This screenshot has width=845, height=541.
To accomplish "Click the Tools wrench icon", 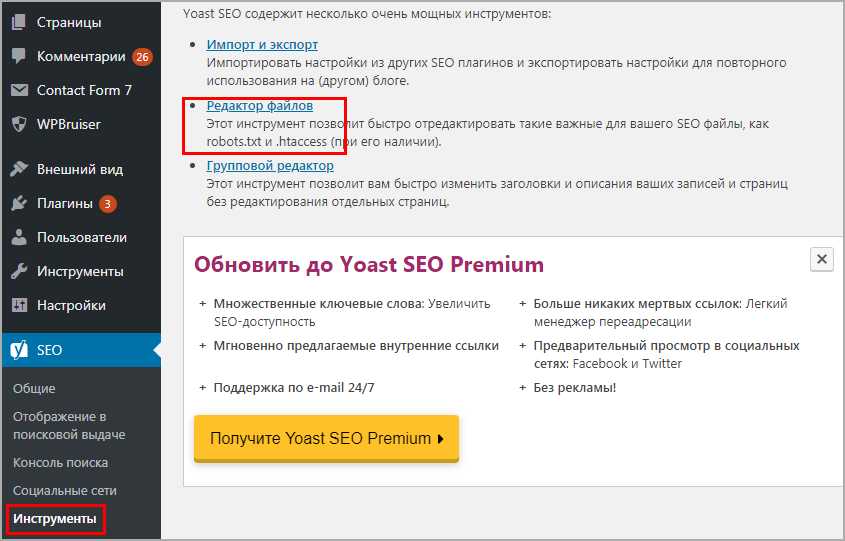I will pos(19,271).
